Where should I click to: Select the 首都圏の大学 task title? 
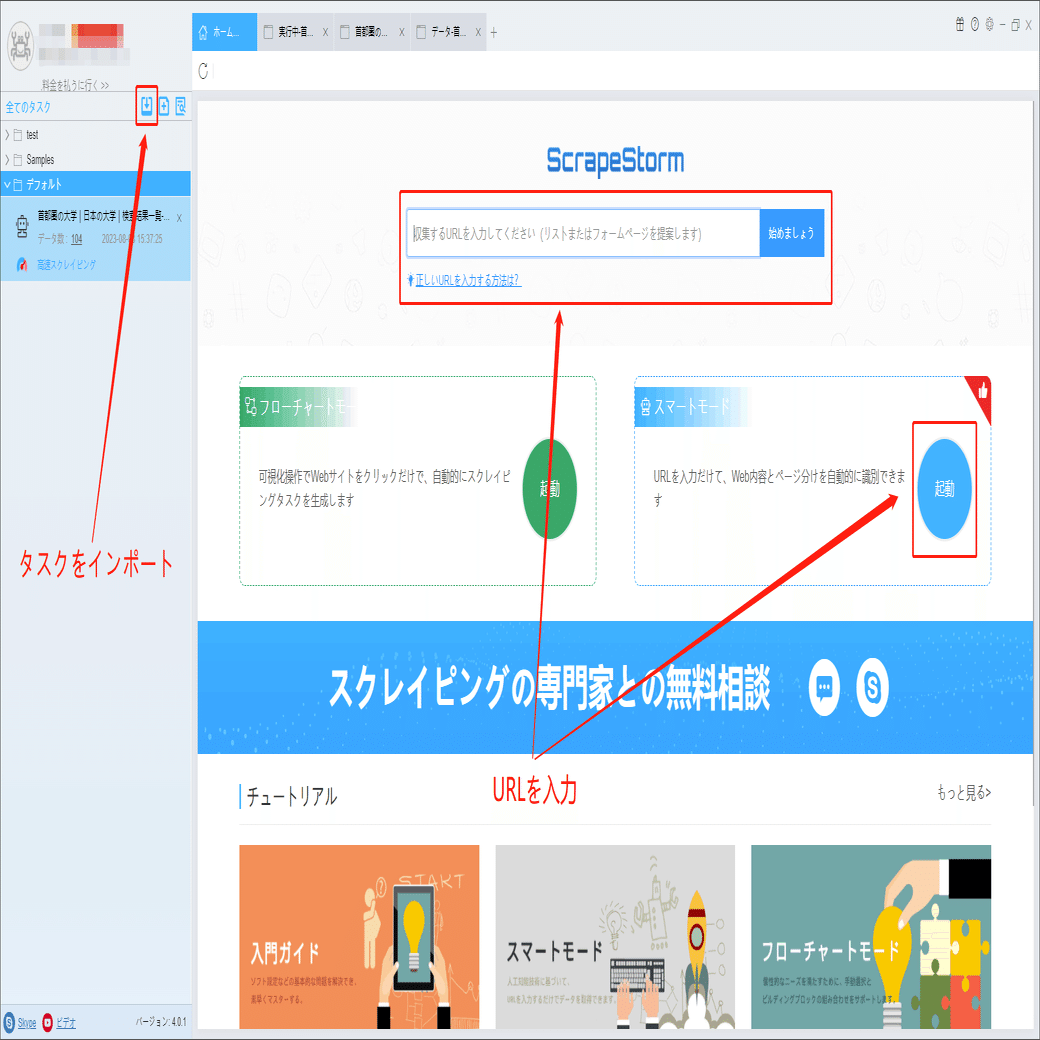[103, 216]
